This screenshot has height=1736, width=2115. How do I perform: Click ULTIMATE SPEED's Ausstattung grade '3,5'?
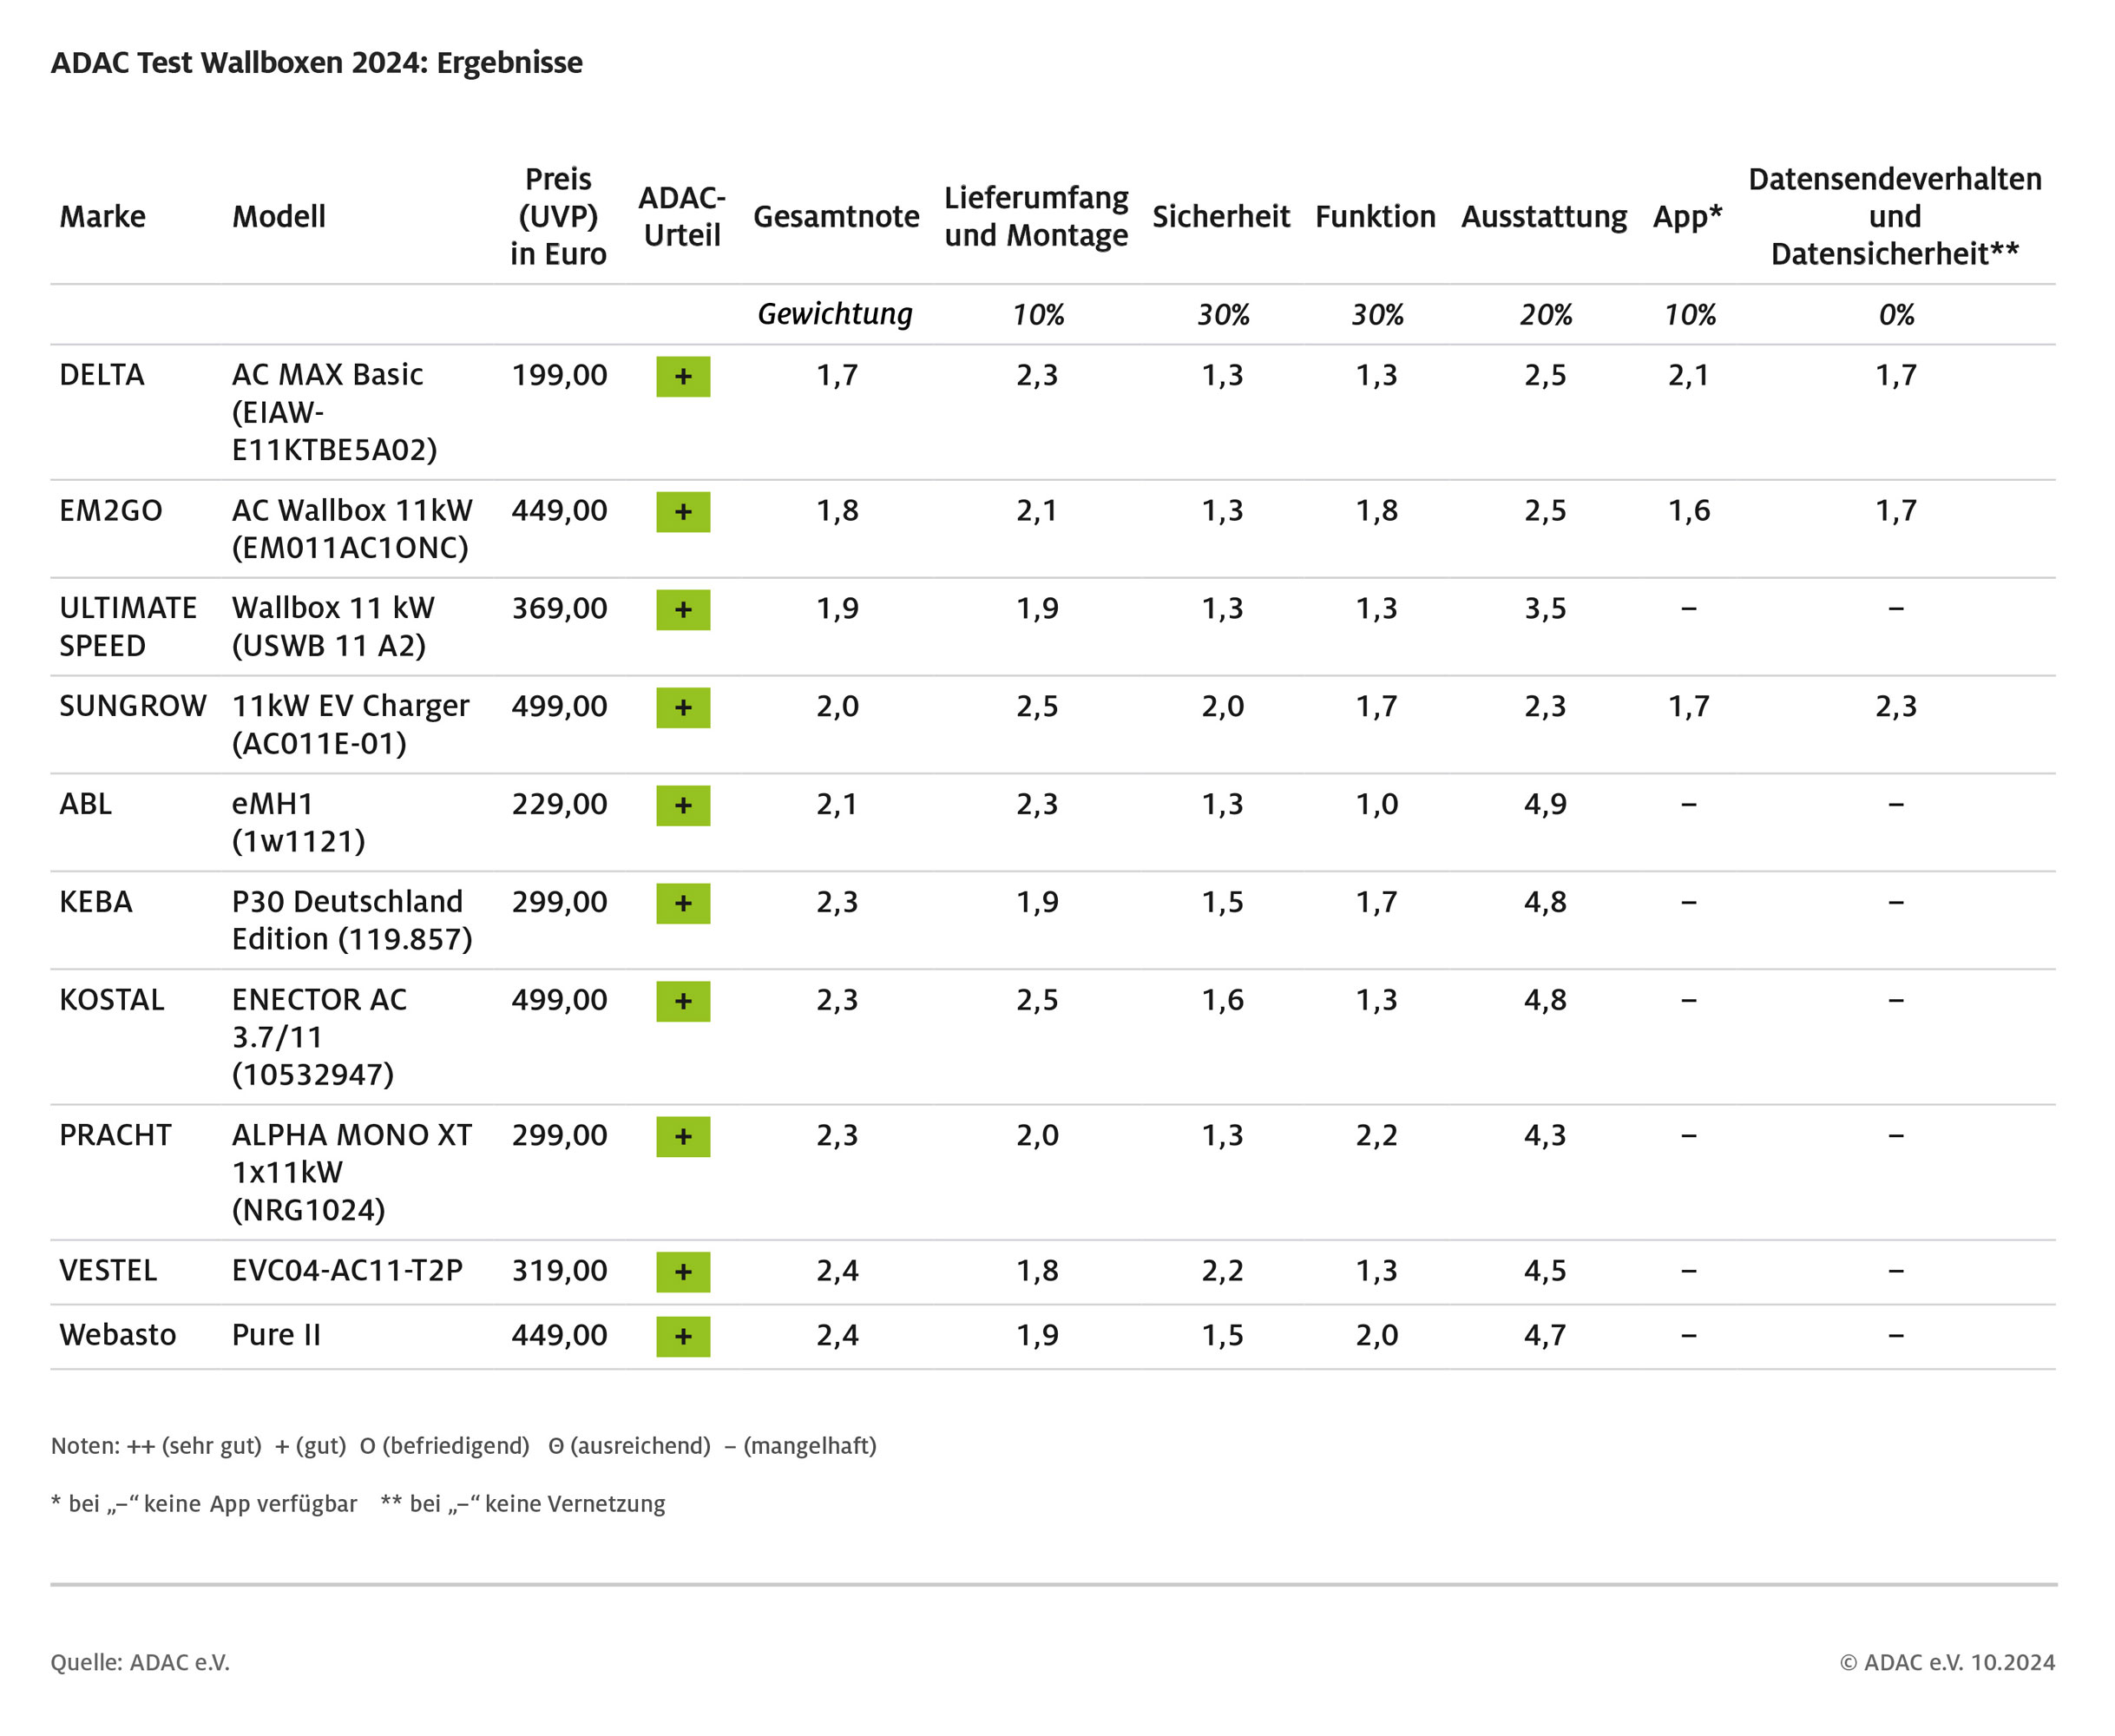[1545, 609]
